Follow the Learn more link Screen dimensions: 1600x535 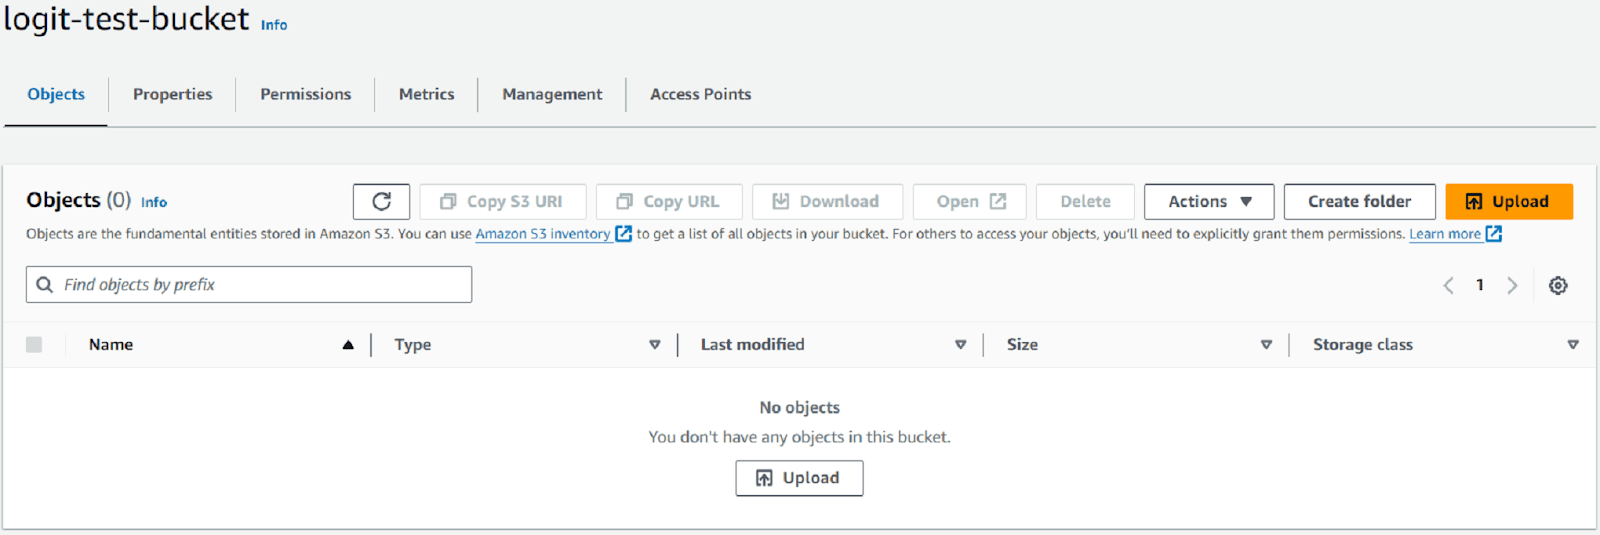coord(1445,234)
